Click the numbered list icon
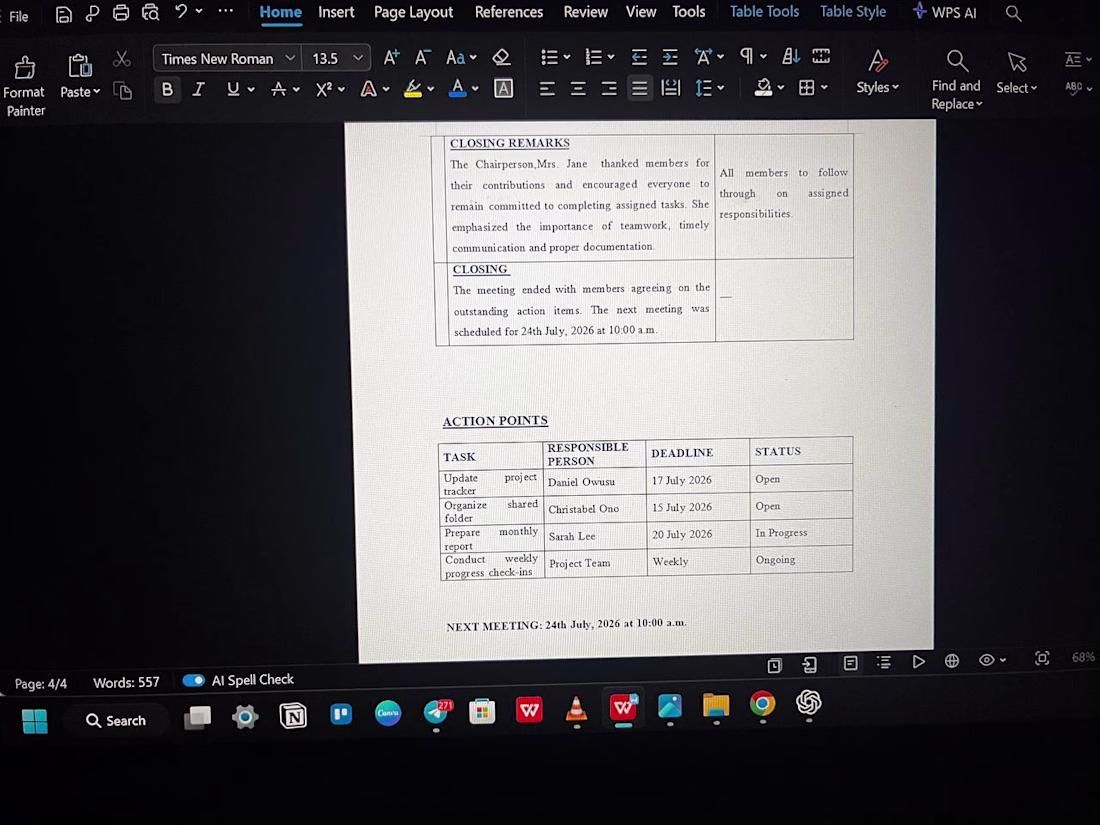Image resolution: width=1100 pixels, height=825 pixels. click(x=593, y=57)
